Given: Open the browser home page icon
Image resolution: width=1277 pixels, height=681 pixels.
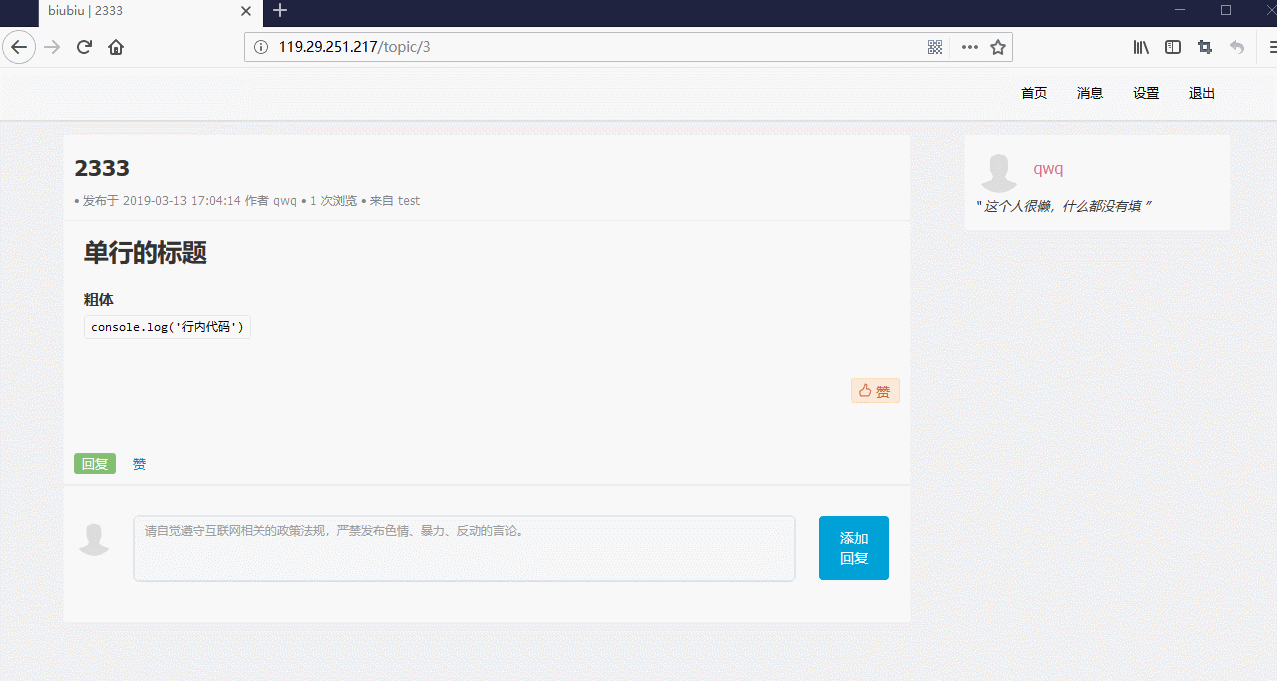Looking at the screenshot, I should 116,47.
